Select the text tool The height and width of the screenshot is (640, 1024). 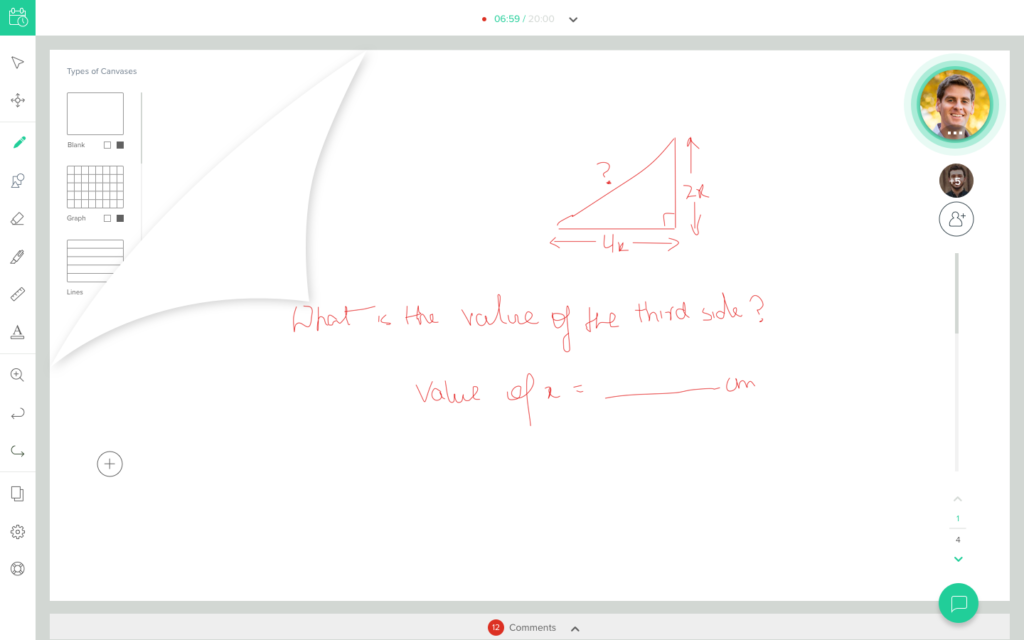[17, 332]
